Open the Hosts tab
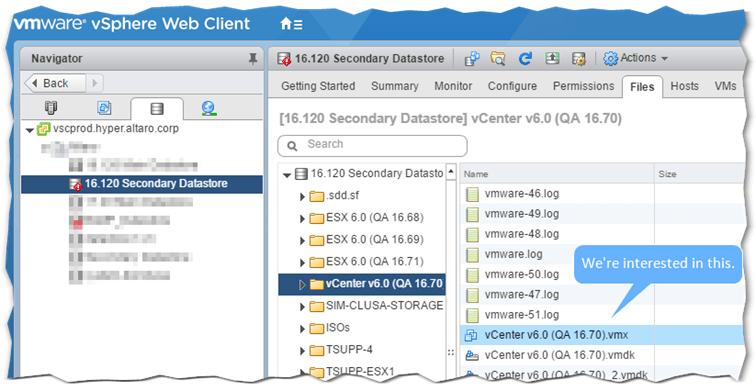Screen dimensions: 756x391 tap(684, 86)
